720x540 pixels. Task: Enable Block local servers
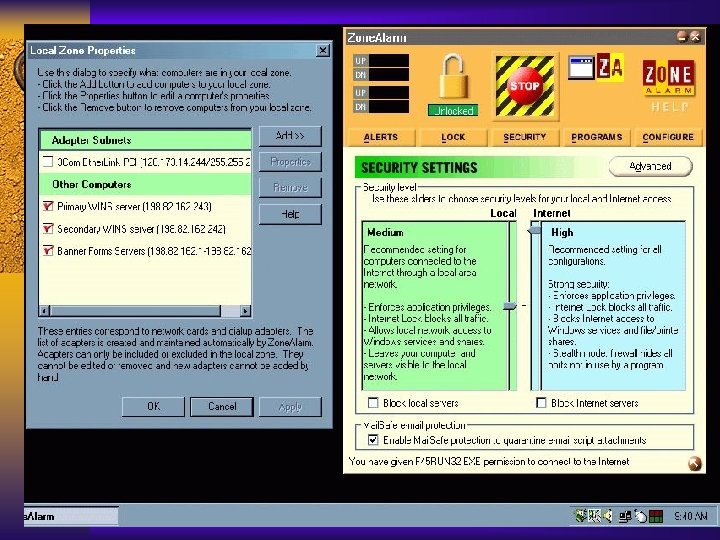point(373,403)
